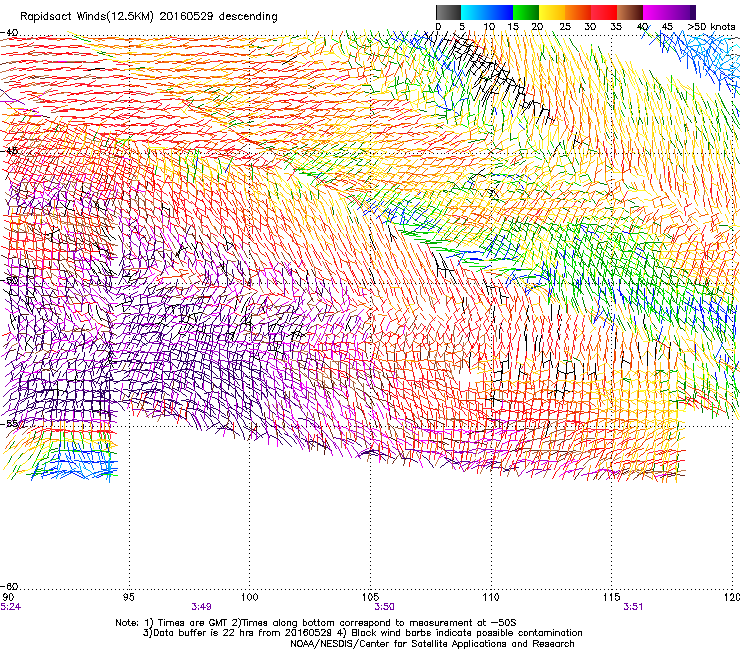Click the gray 0-5 knots legend swatch
Viewport: 740px width, 650px height.
coord(448,12)
